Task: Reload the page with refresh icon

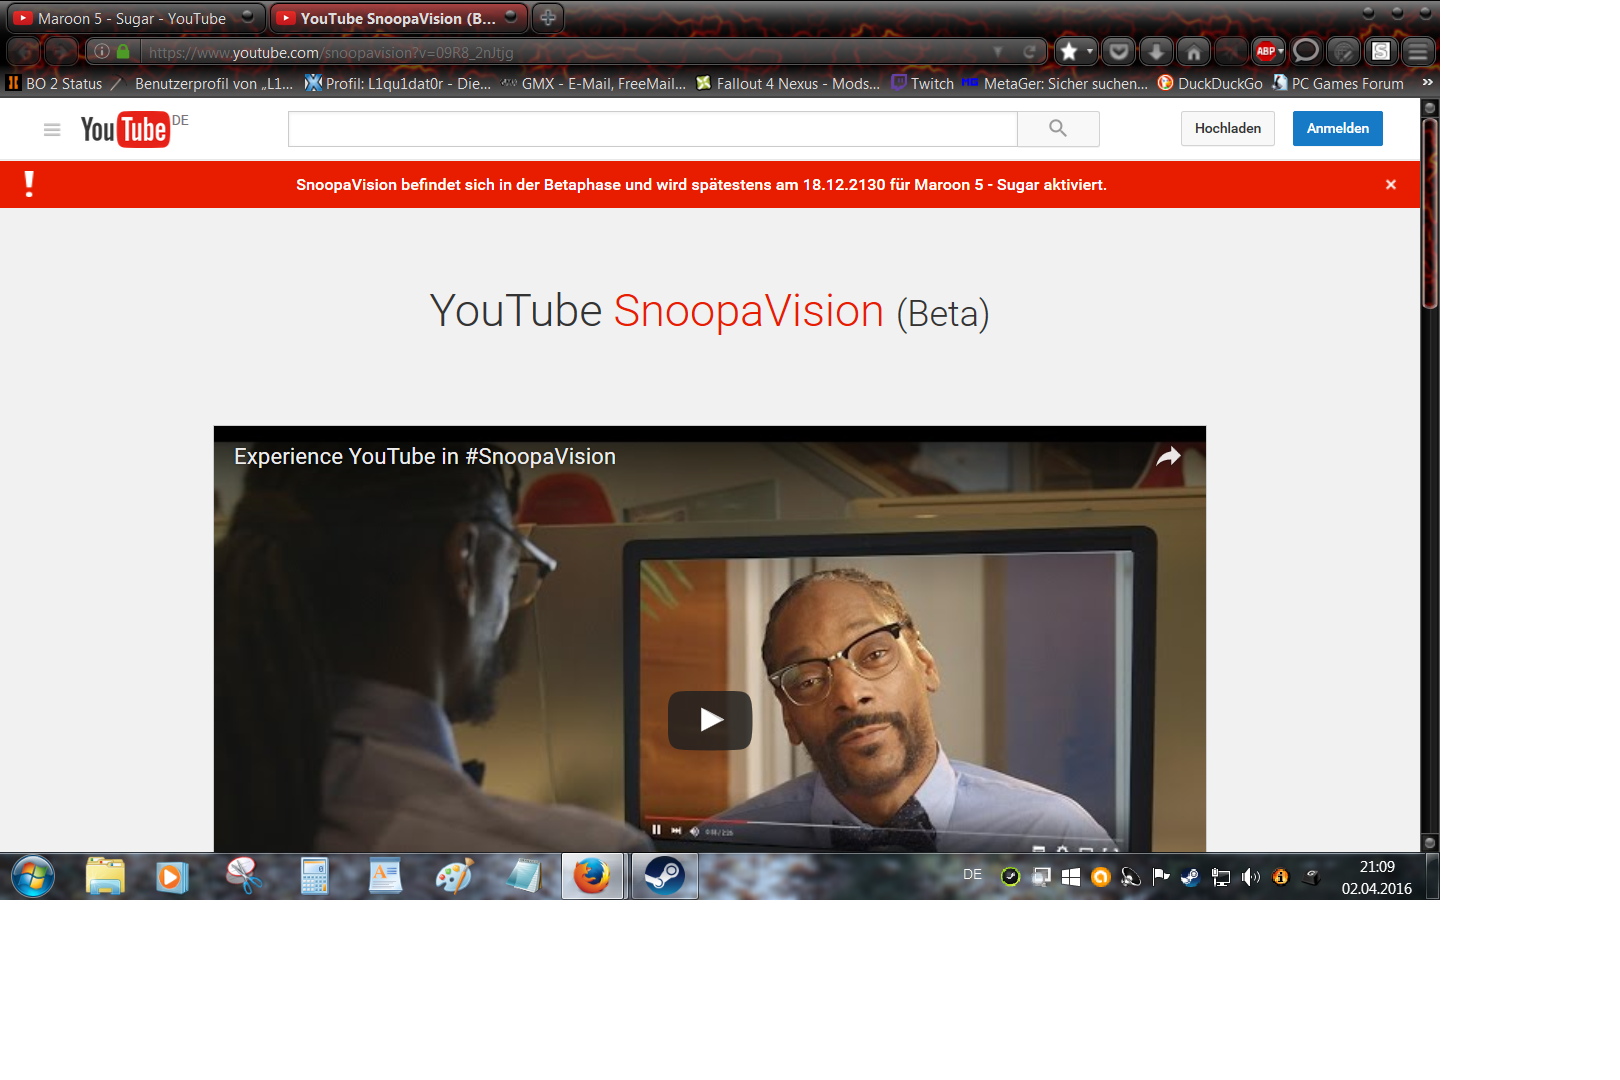Action: tap(1029, 52)
